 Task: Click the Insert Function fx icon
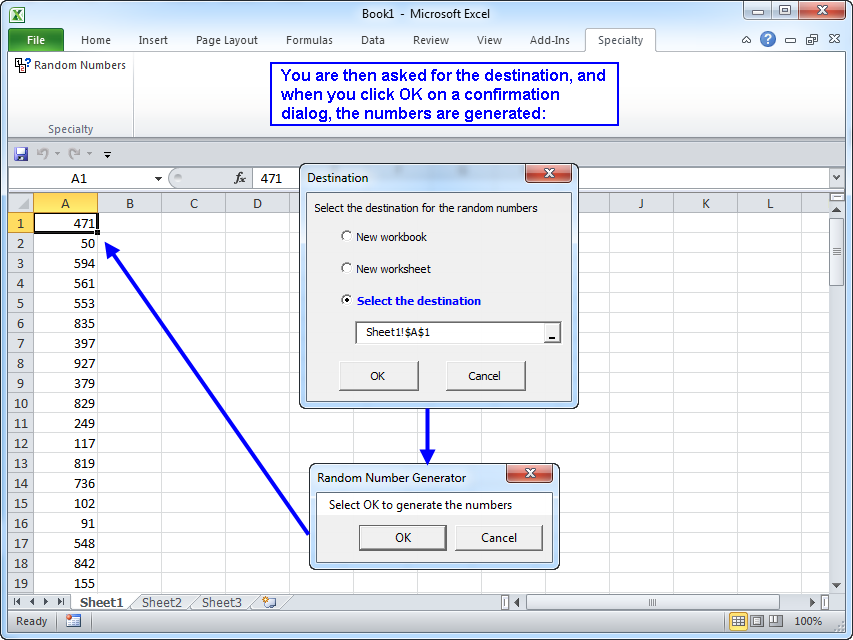pyautogui.click(x=240, y=178)
